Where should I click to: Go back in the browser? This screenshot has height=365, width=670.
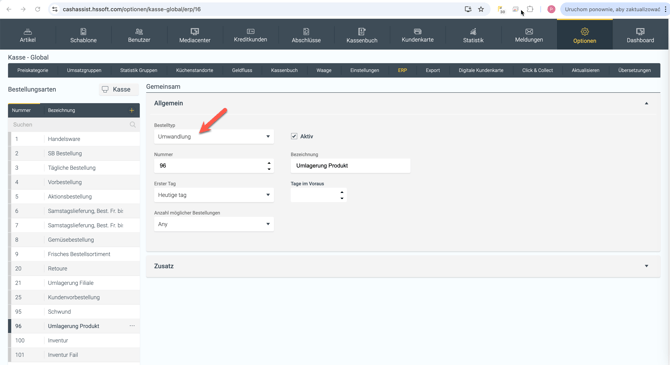(9, 9)
